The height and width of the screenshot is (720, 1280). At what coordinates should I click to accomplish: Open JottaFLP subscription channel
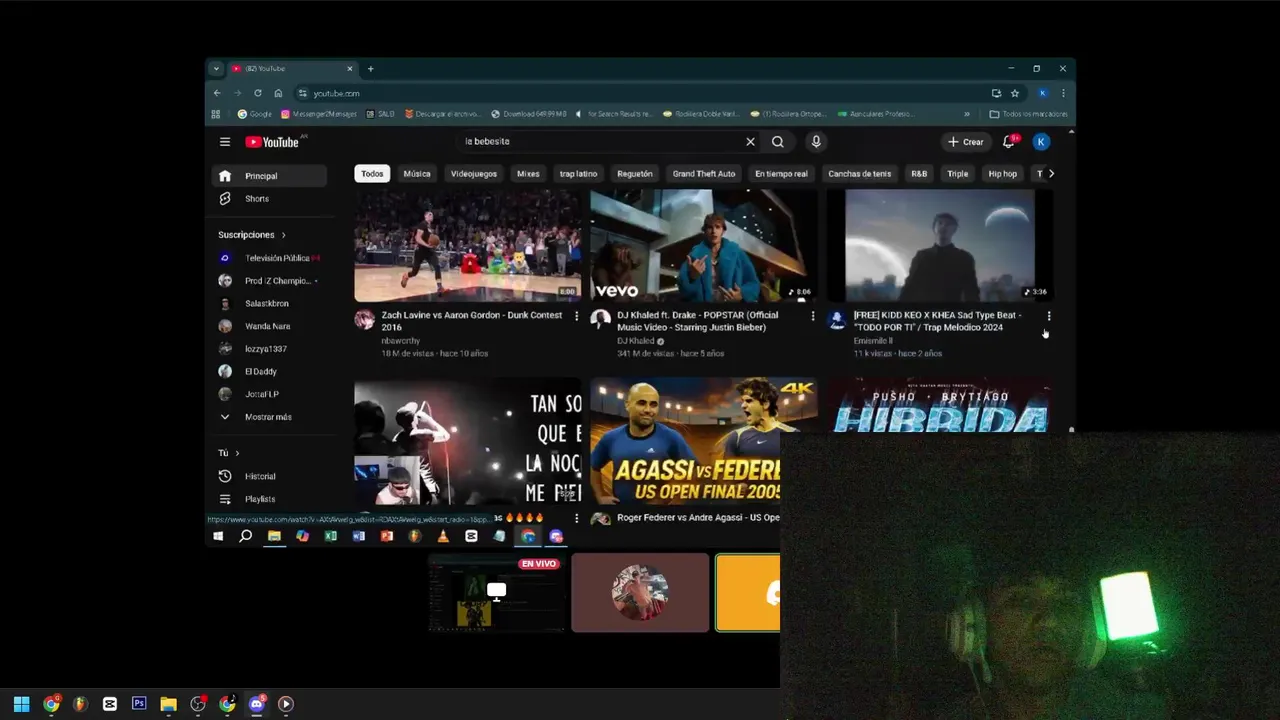pos(269,395)
